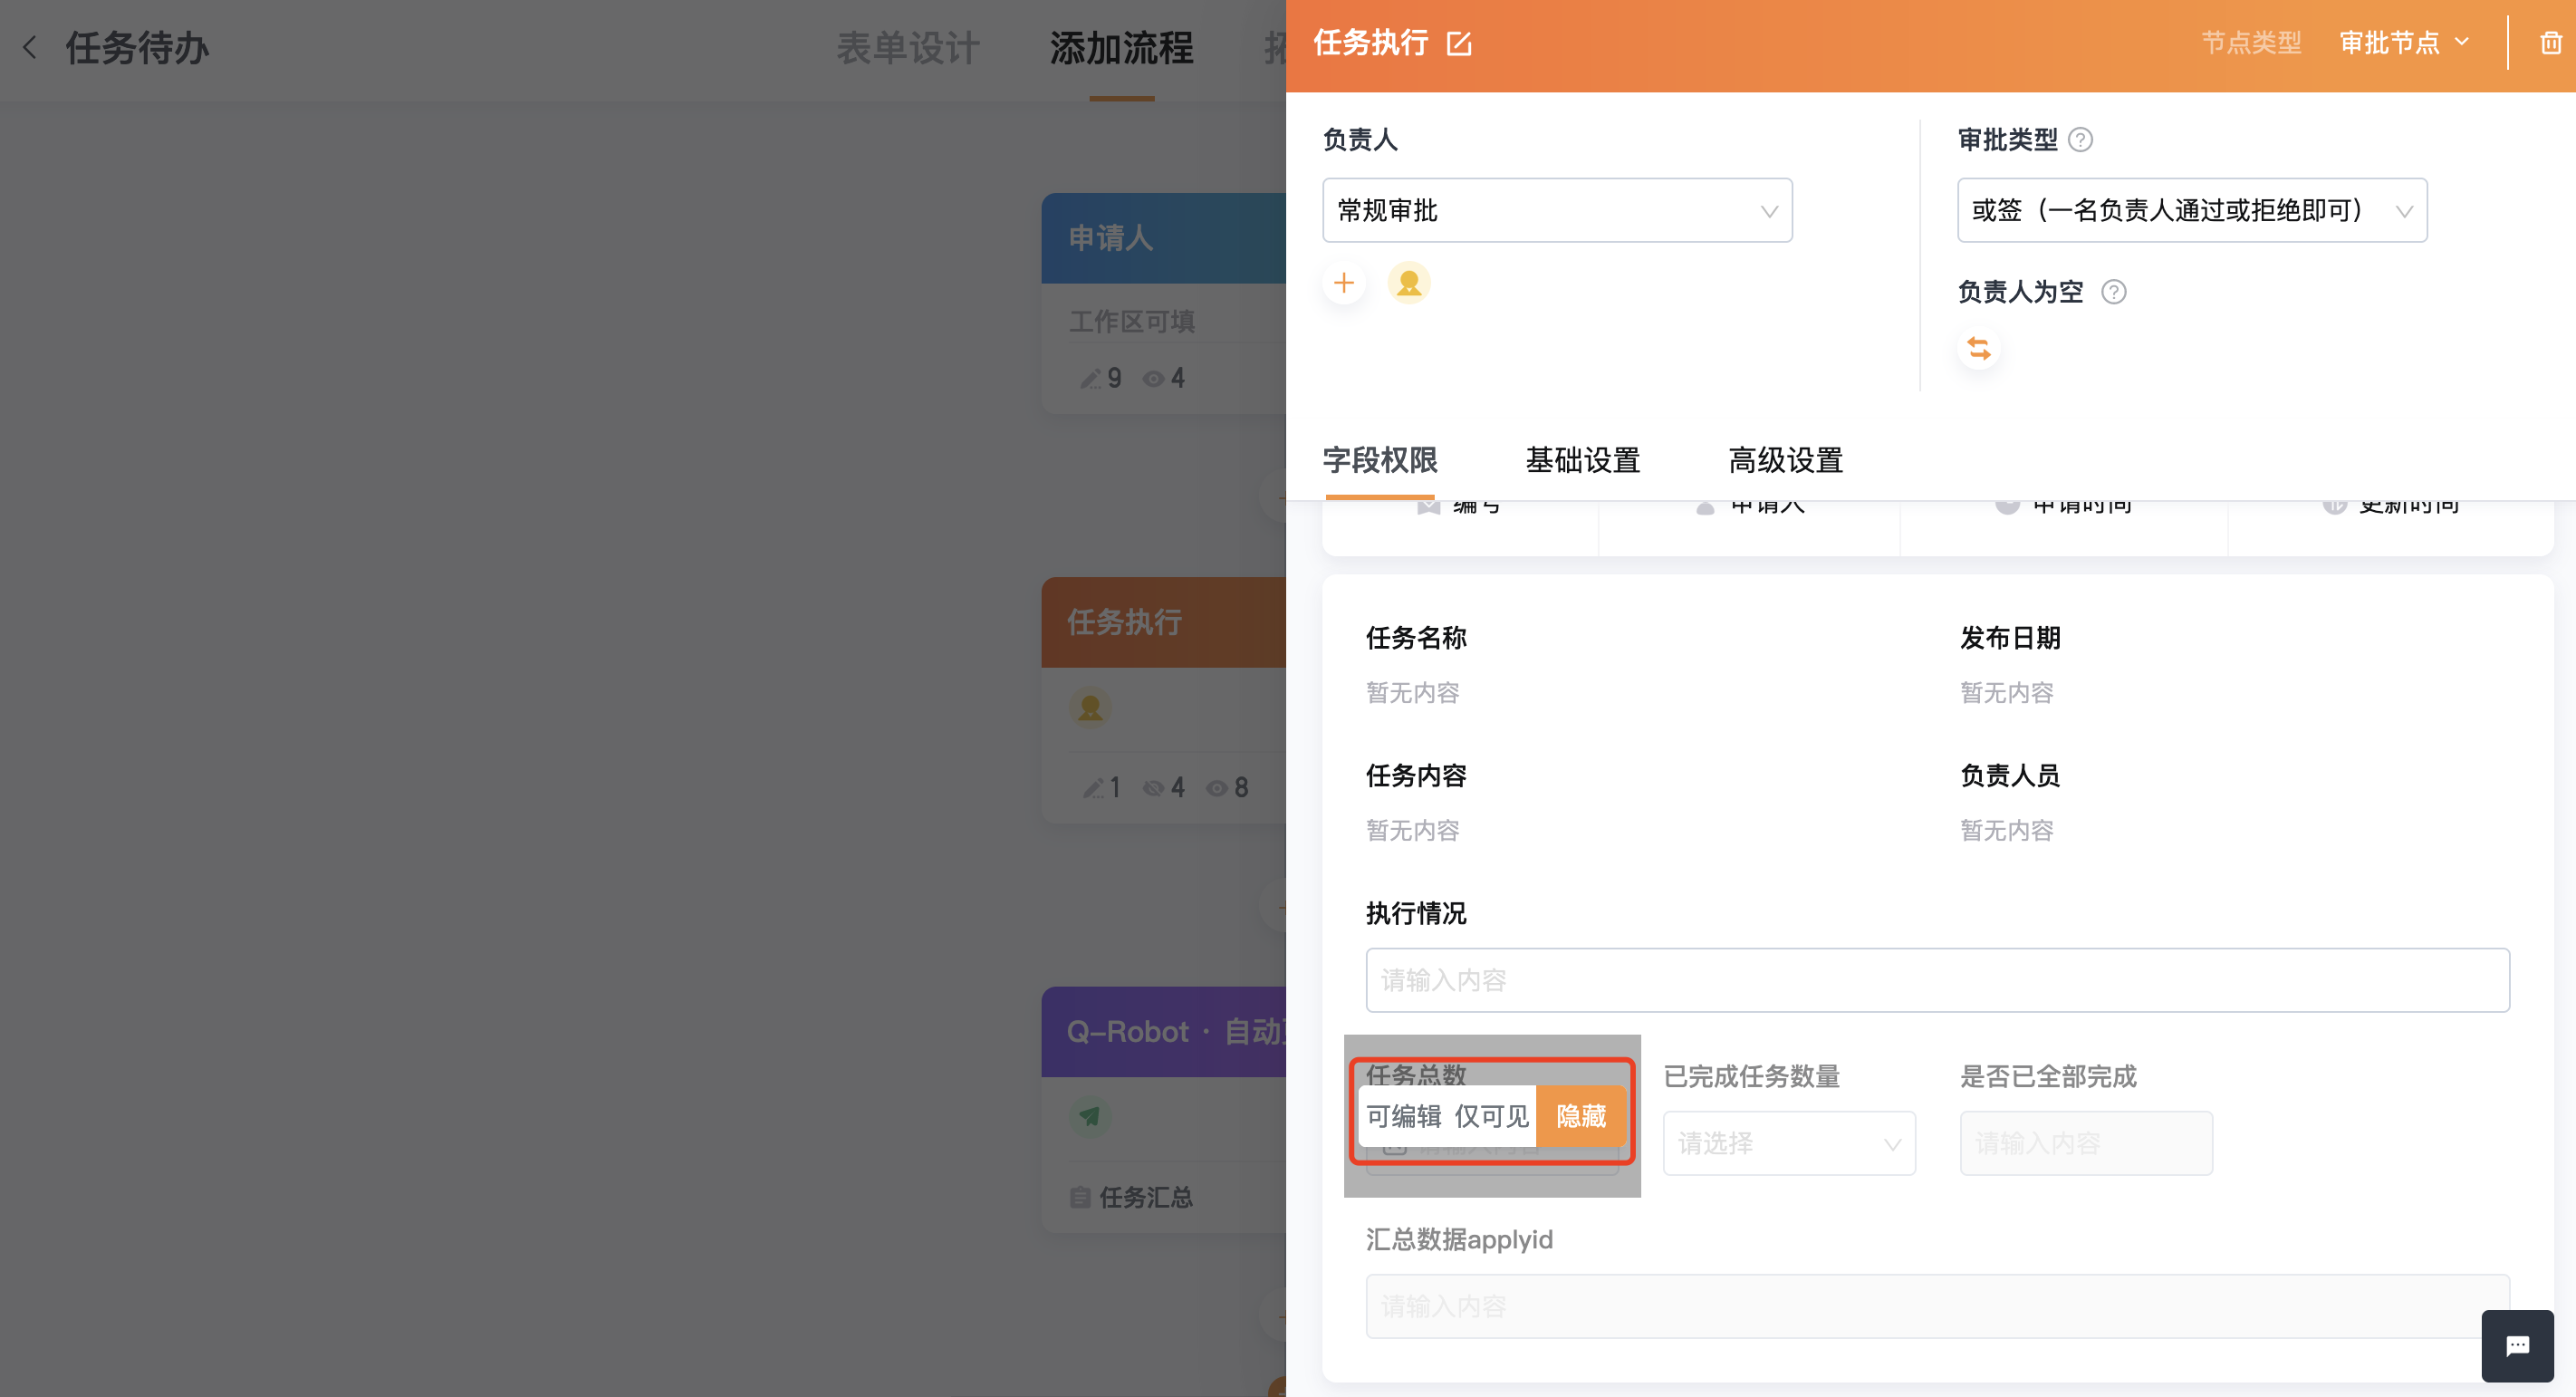The image size is (2576, 1397).
Task: Click the 任务内容 field label
Action: pos(1416,775)
